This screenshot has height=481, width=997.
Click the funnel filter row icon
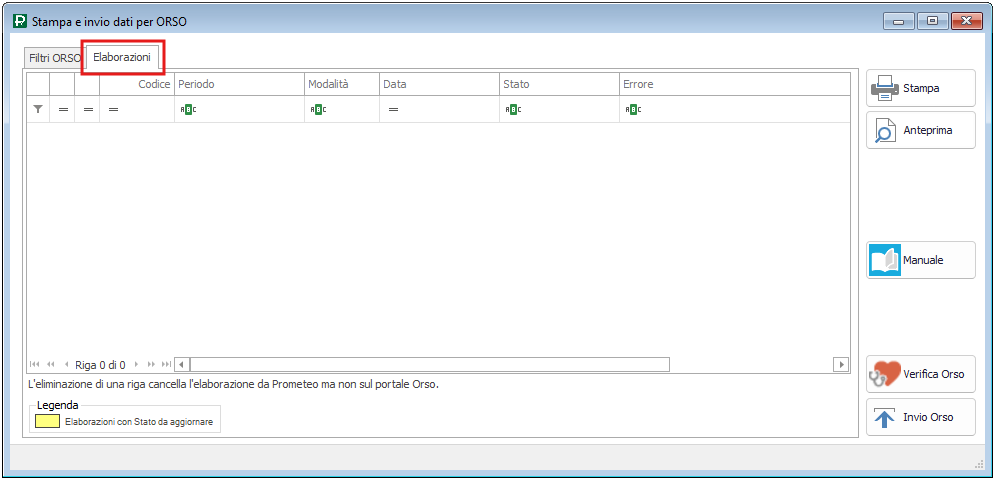coord(38,109)
